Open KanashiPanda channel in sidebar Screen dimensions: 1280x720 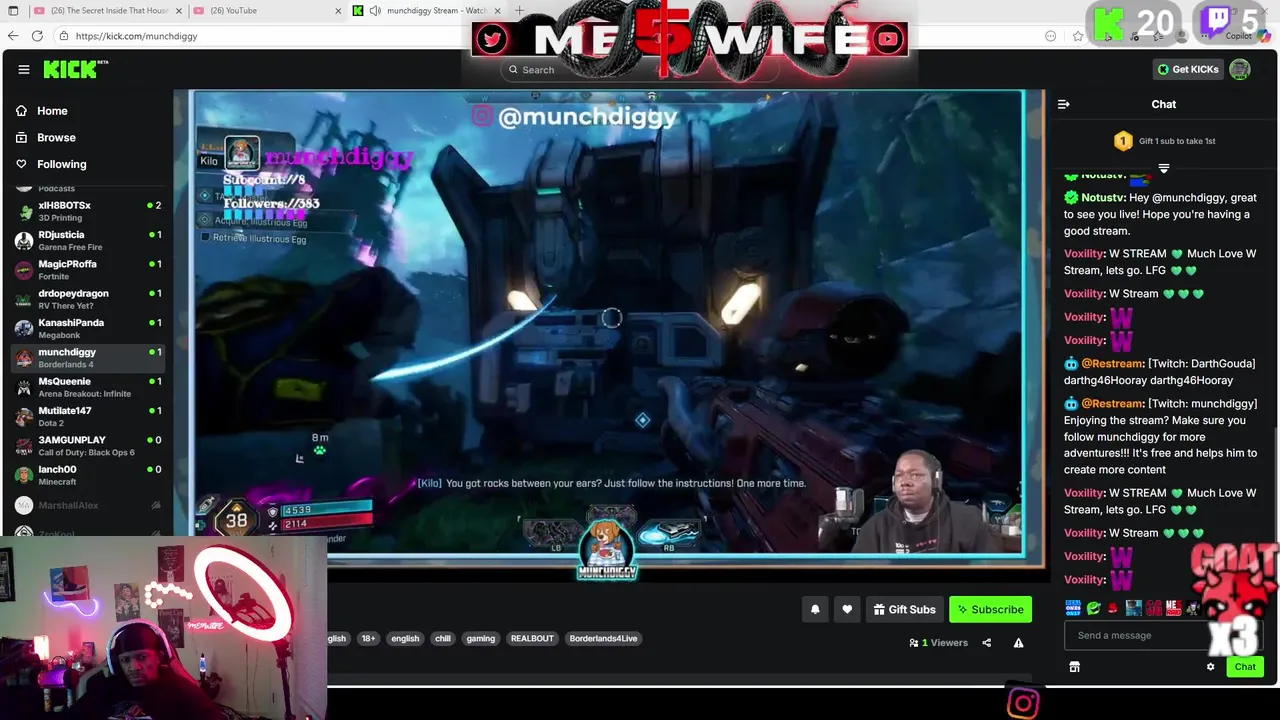pyautogui.click(x=88, y=328)
